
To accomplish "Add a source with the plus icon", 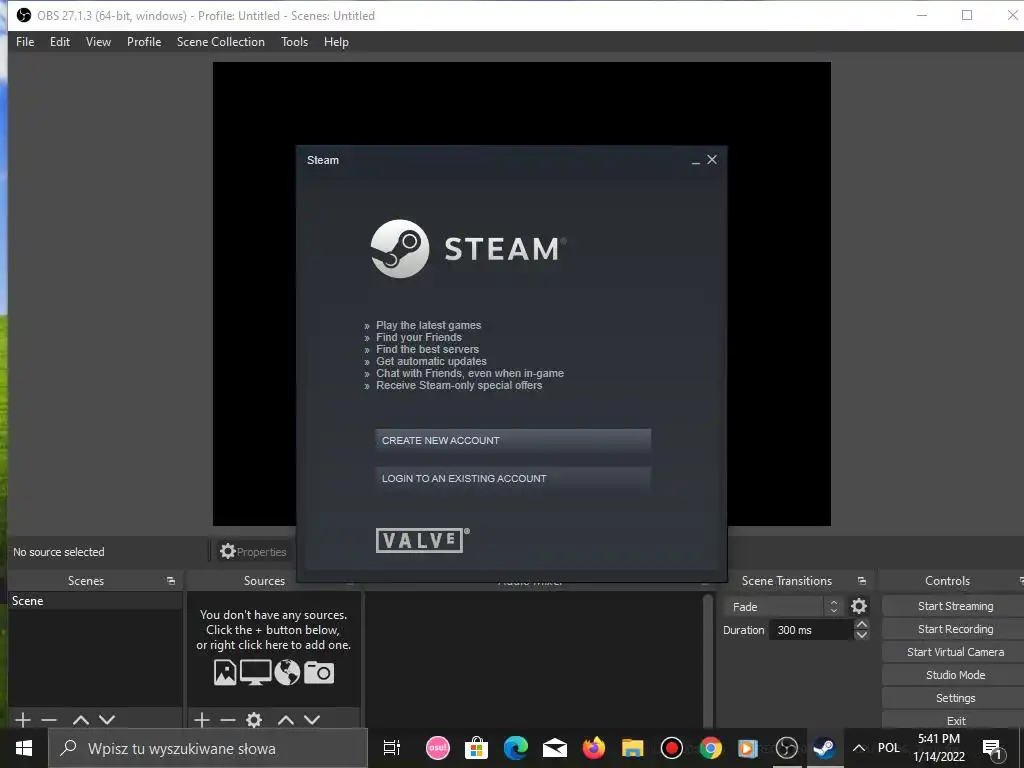I will pyautogui.click(x=202, y=720).
